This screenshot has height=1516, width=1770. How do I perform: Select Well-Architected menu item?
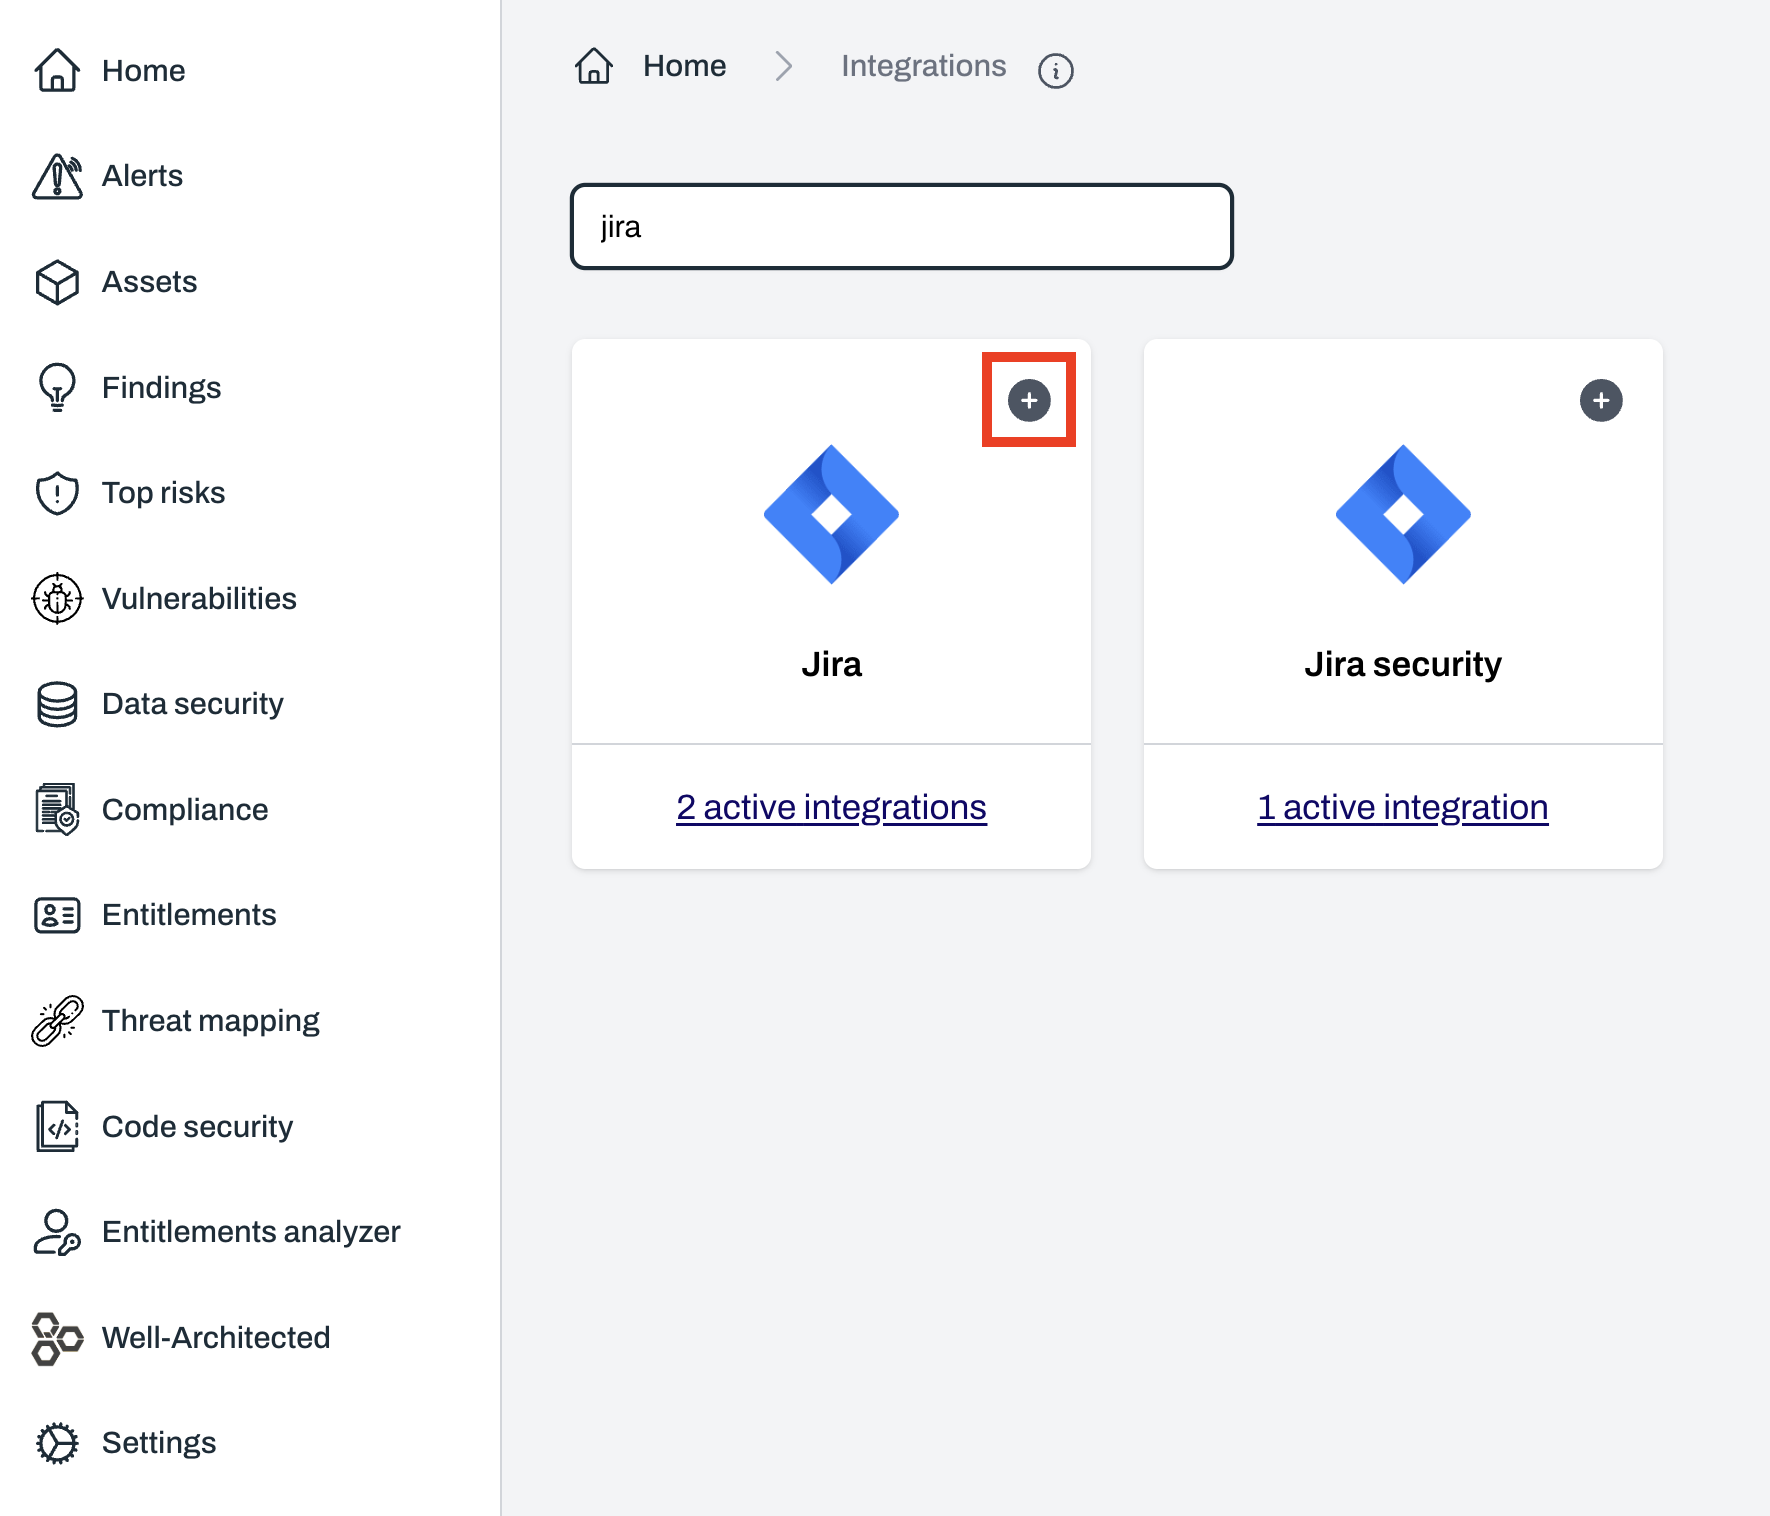(x=216, y=1338)
